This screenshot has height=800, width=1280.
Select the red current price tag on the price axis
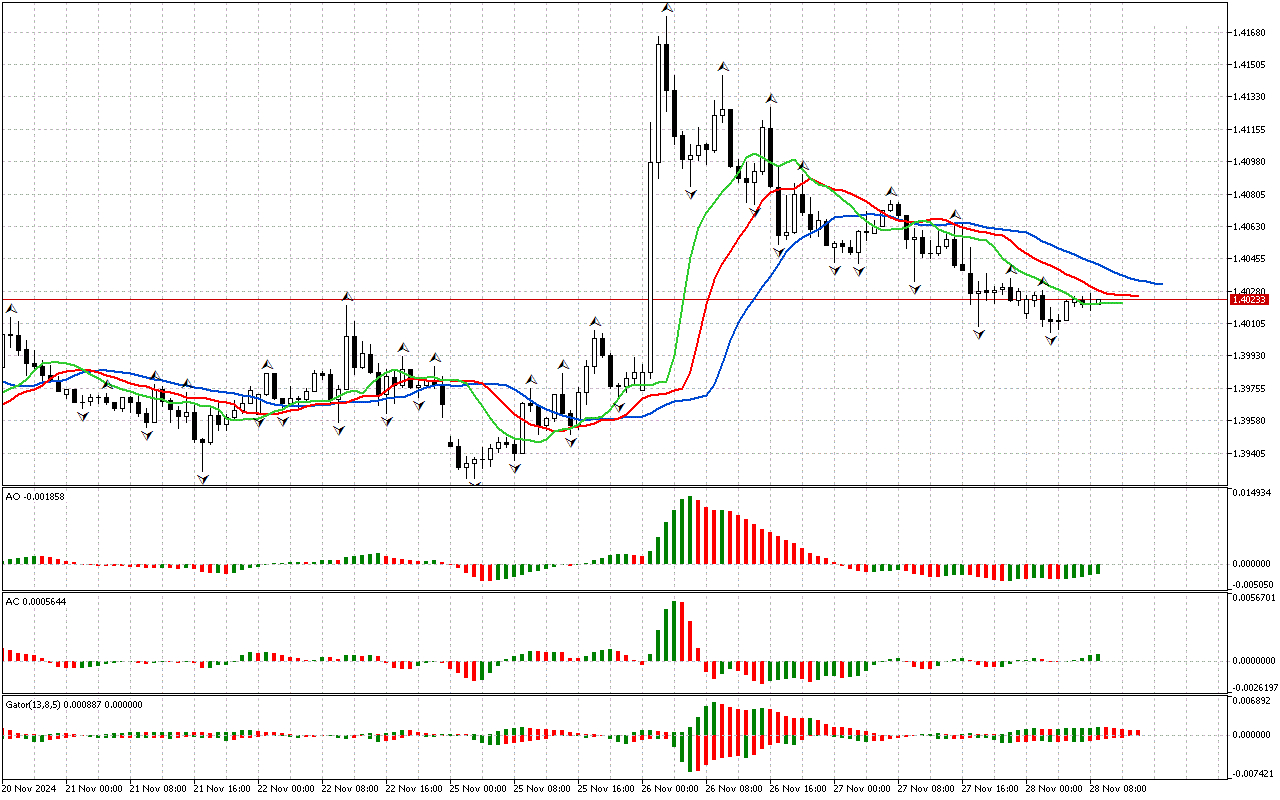[1249, 300]
